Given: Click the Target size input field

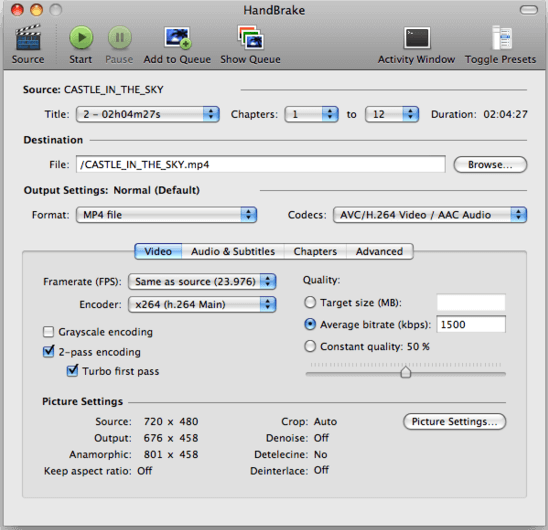Looking at the screenshot, I should coord(471,302).
